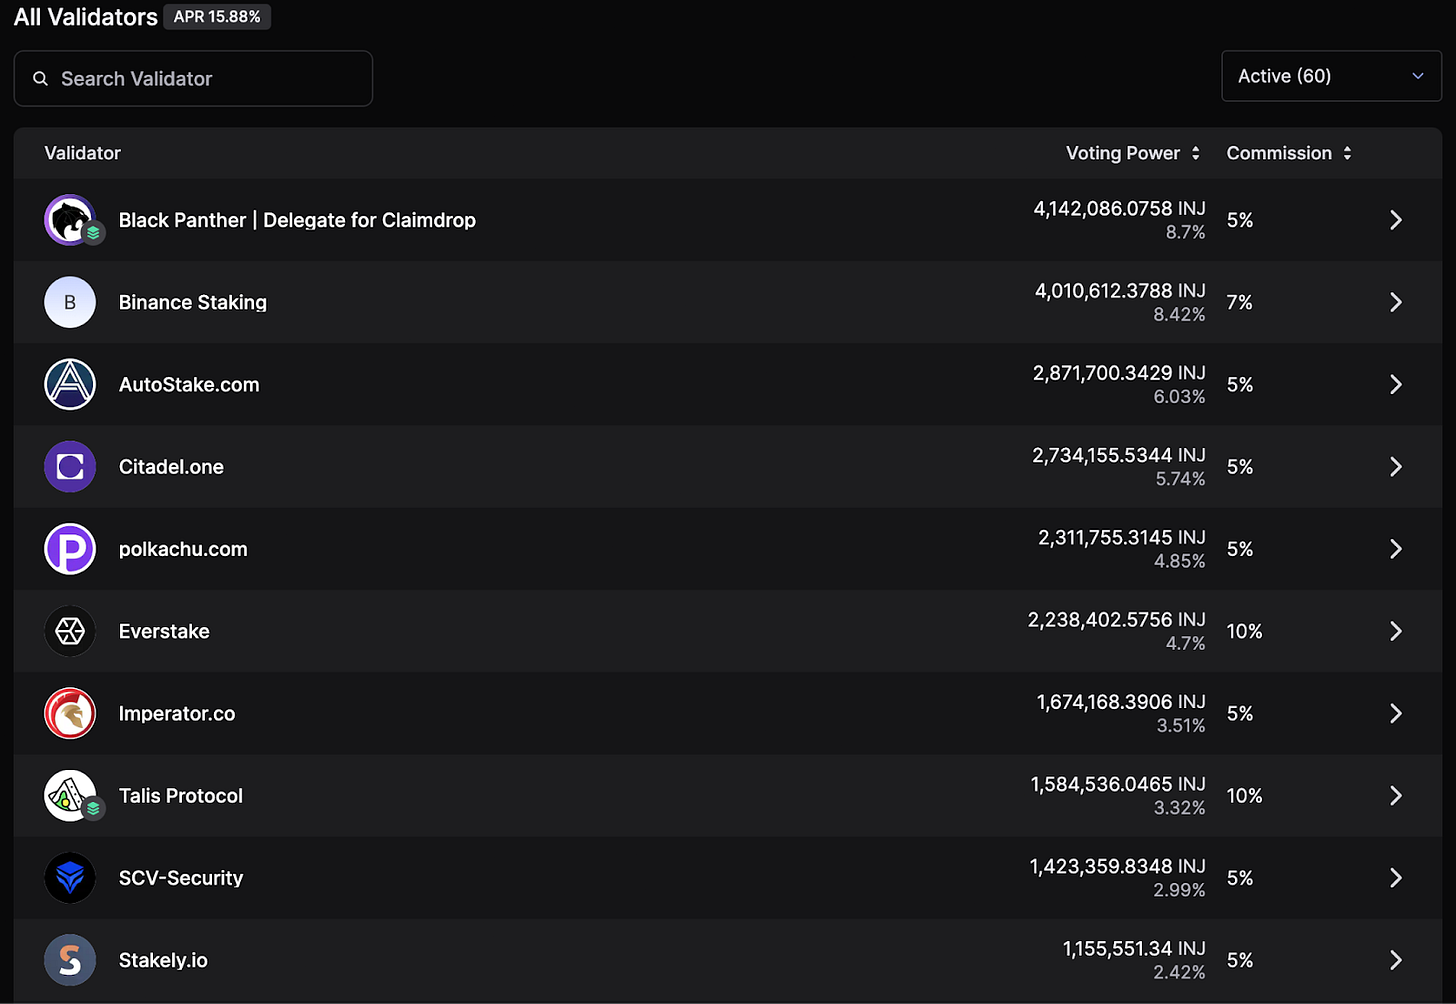Click the Binance Staking avatar icon
This screenshot has height=1004, width=1456.
(x=70, y=302)
